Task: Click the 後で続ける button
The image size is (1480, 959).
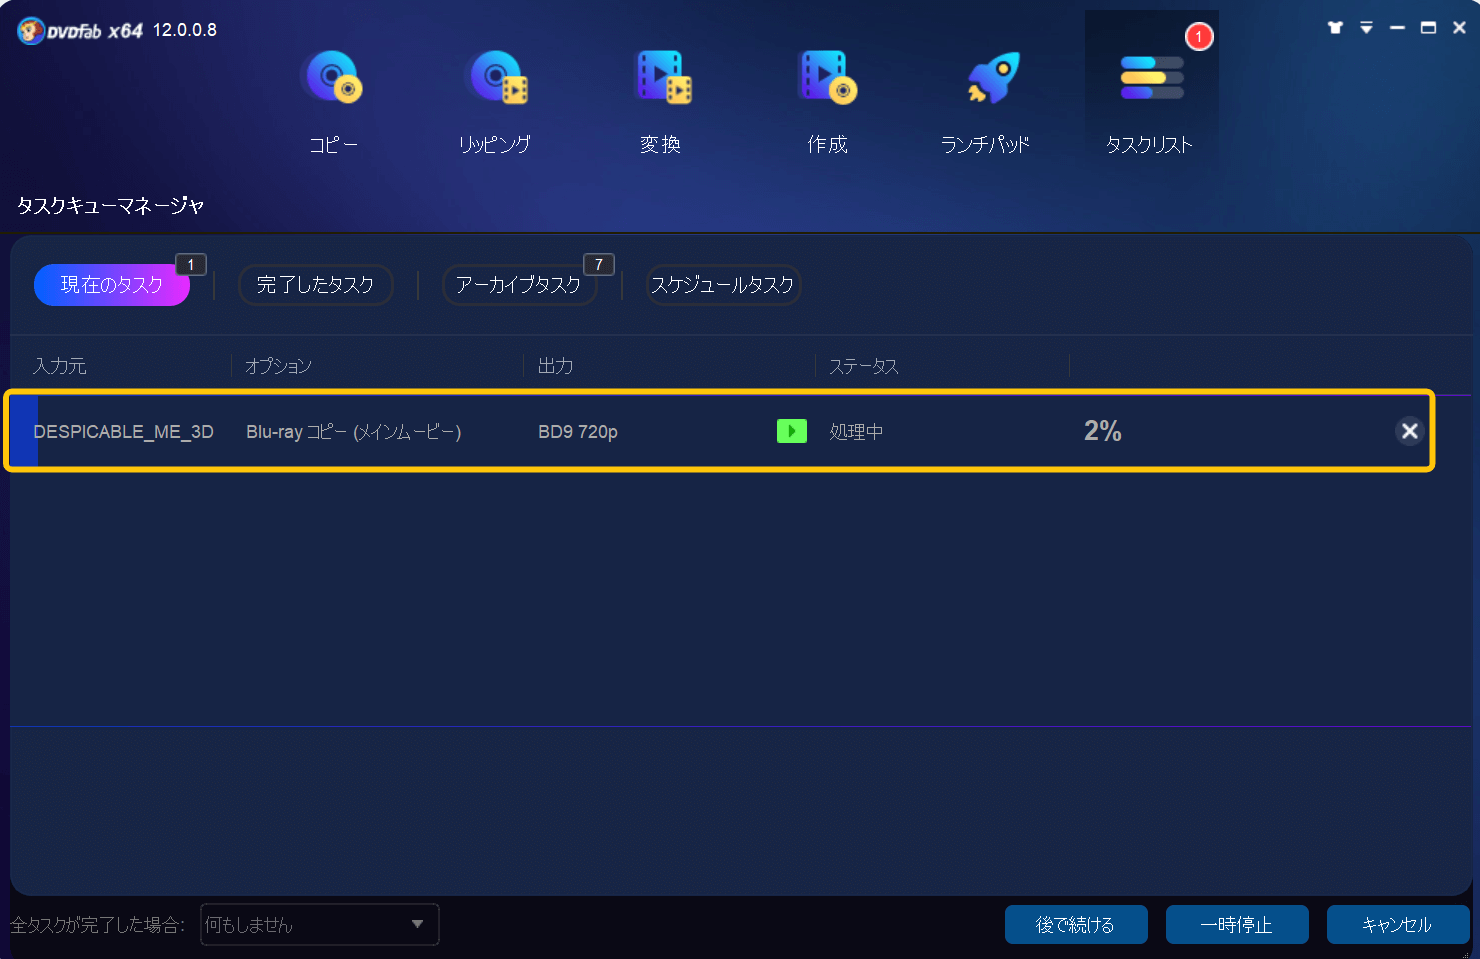Action: click(1076, 925)
